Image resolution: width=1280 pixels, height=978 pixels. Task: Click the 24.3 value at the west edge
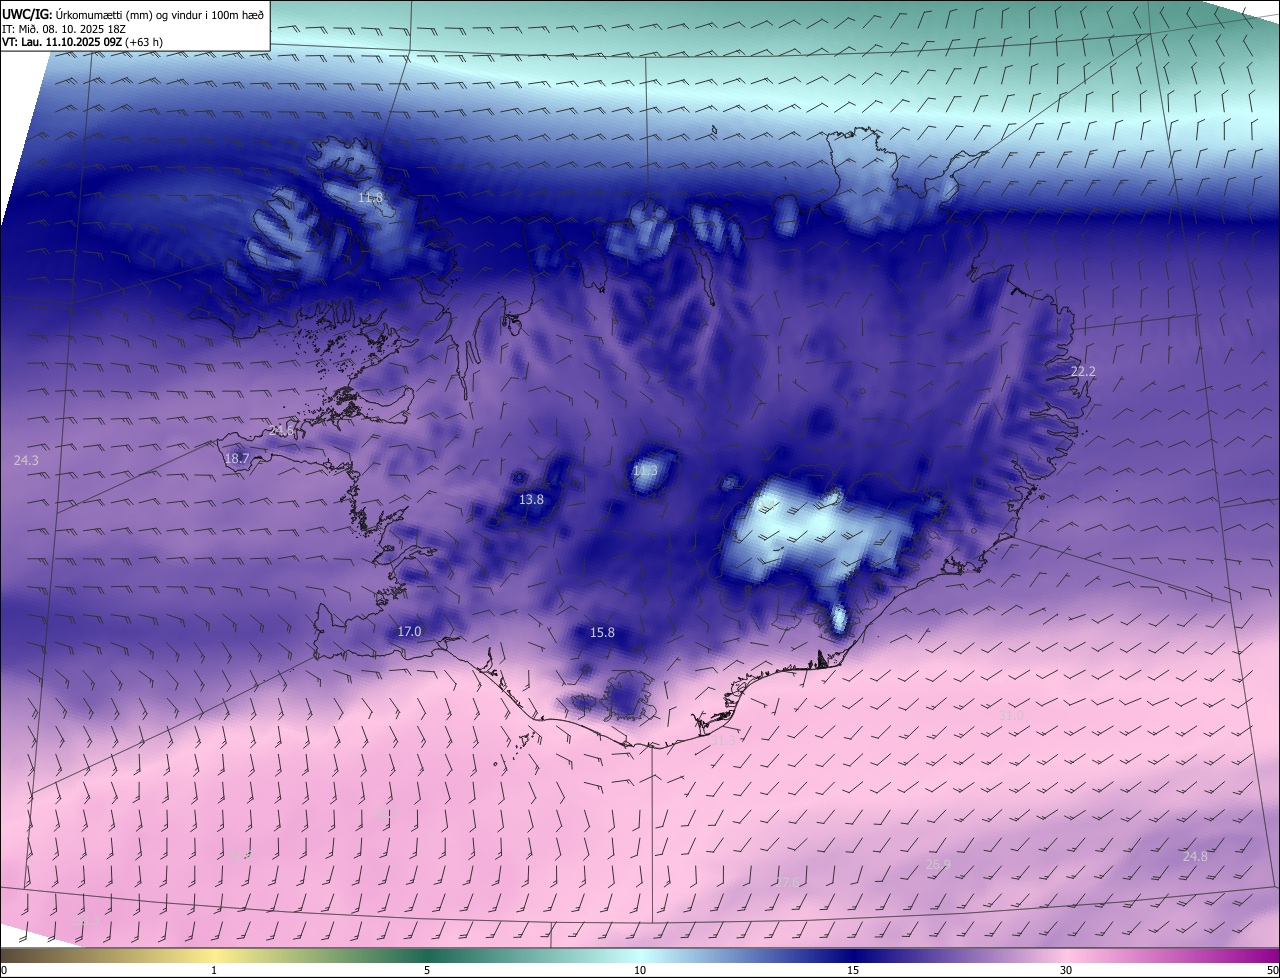[26, 460]
